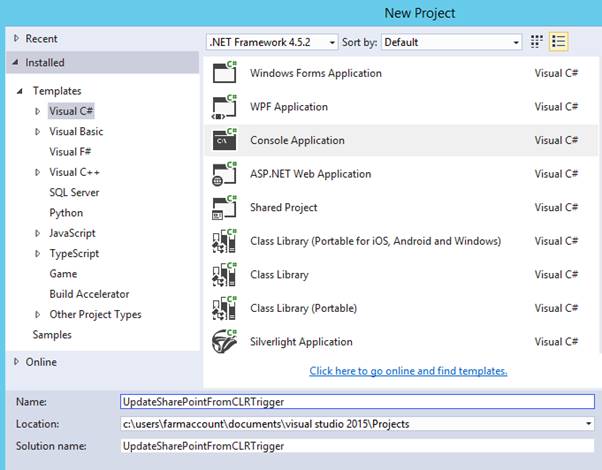The height and width of the screenshot is (470, 602).
Task: Switch to medium icons list view
Action: (x=559, y=42)
